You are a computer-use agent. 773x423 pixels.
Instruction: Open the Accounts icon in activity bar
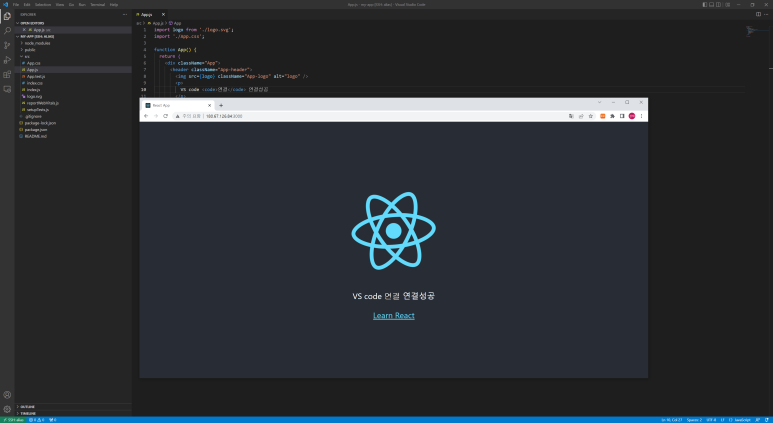(x=7, y=395)
